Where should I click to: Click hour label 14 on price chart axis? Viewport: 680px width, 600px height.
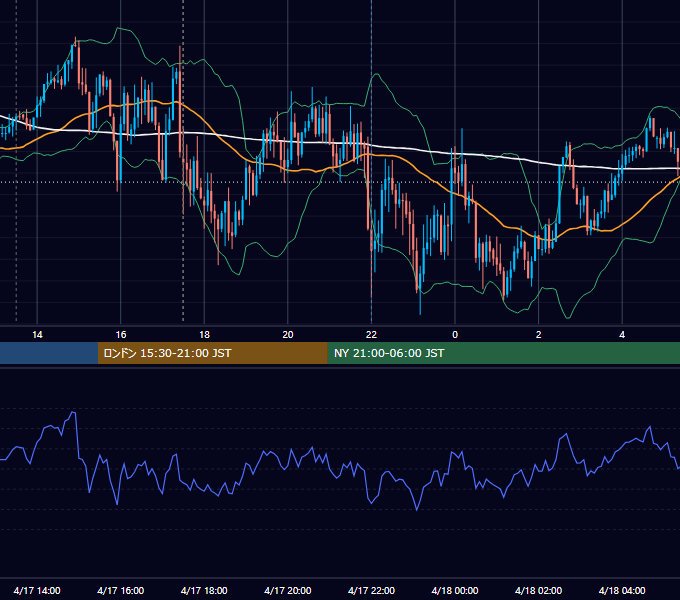(x=37, y=335)
